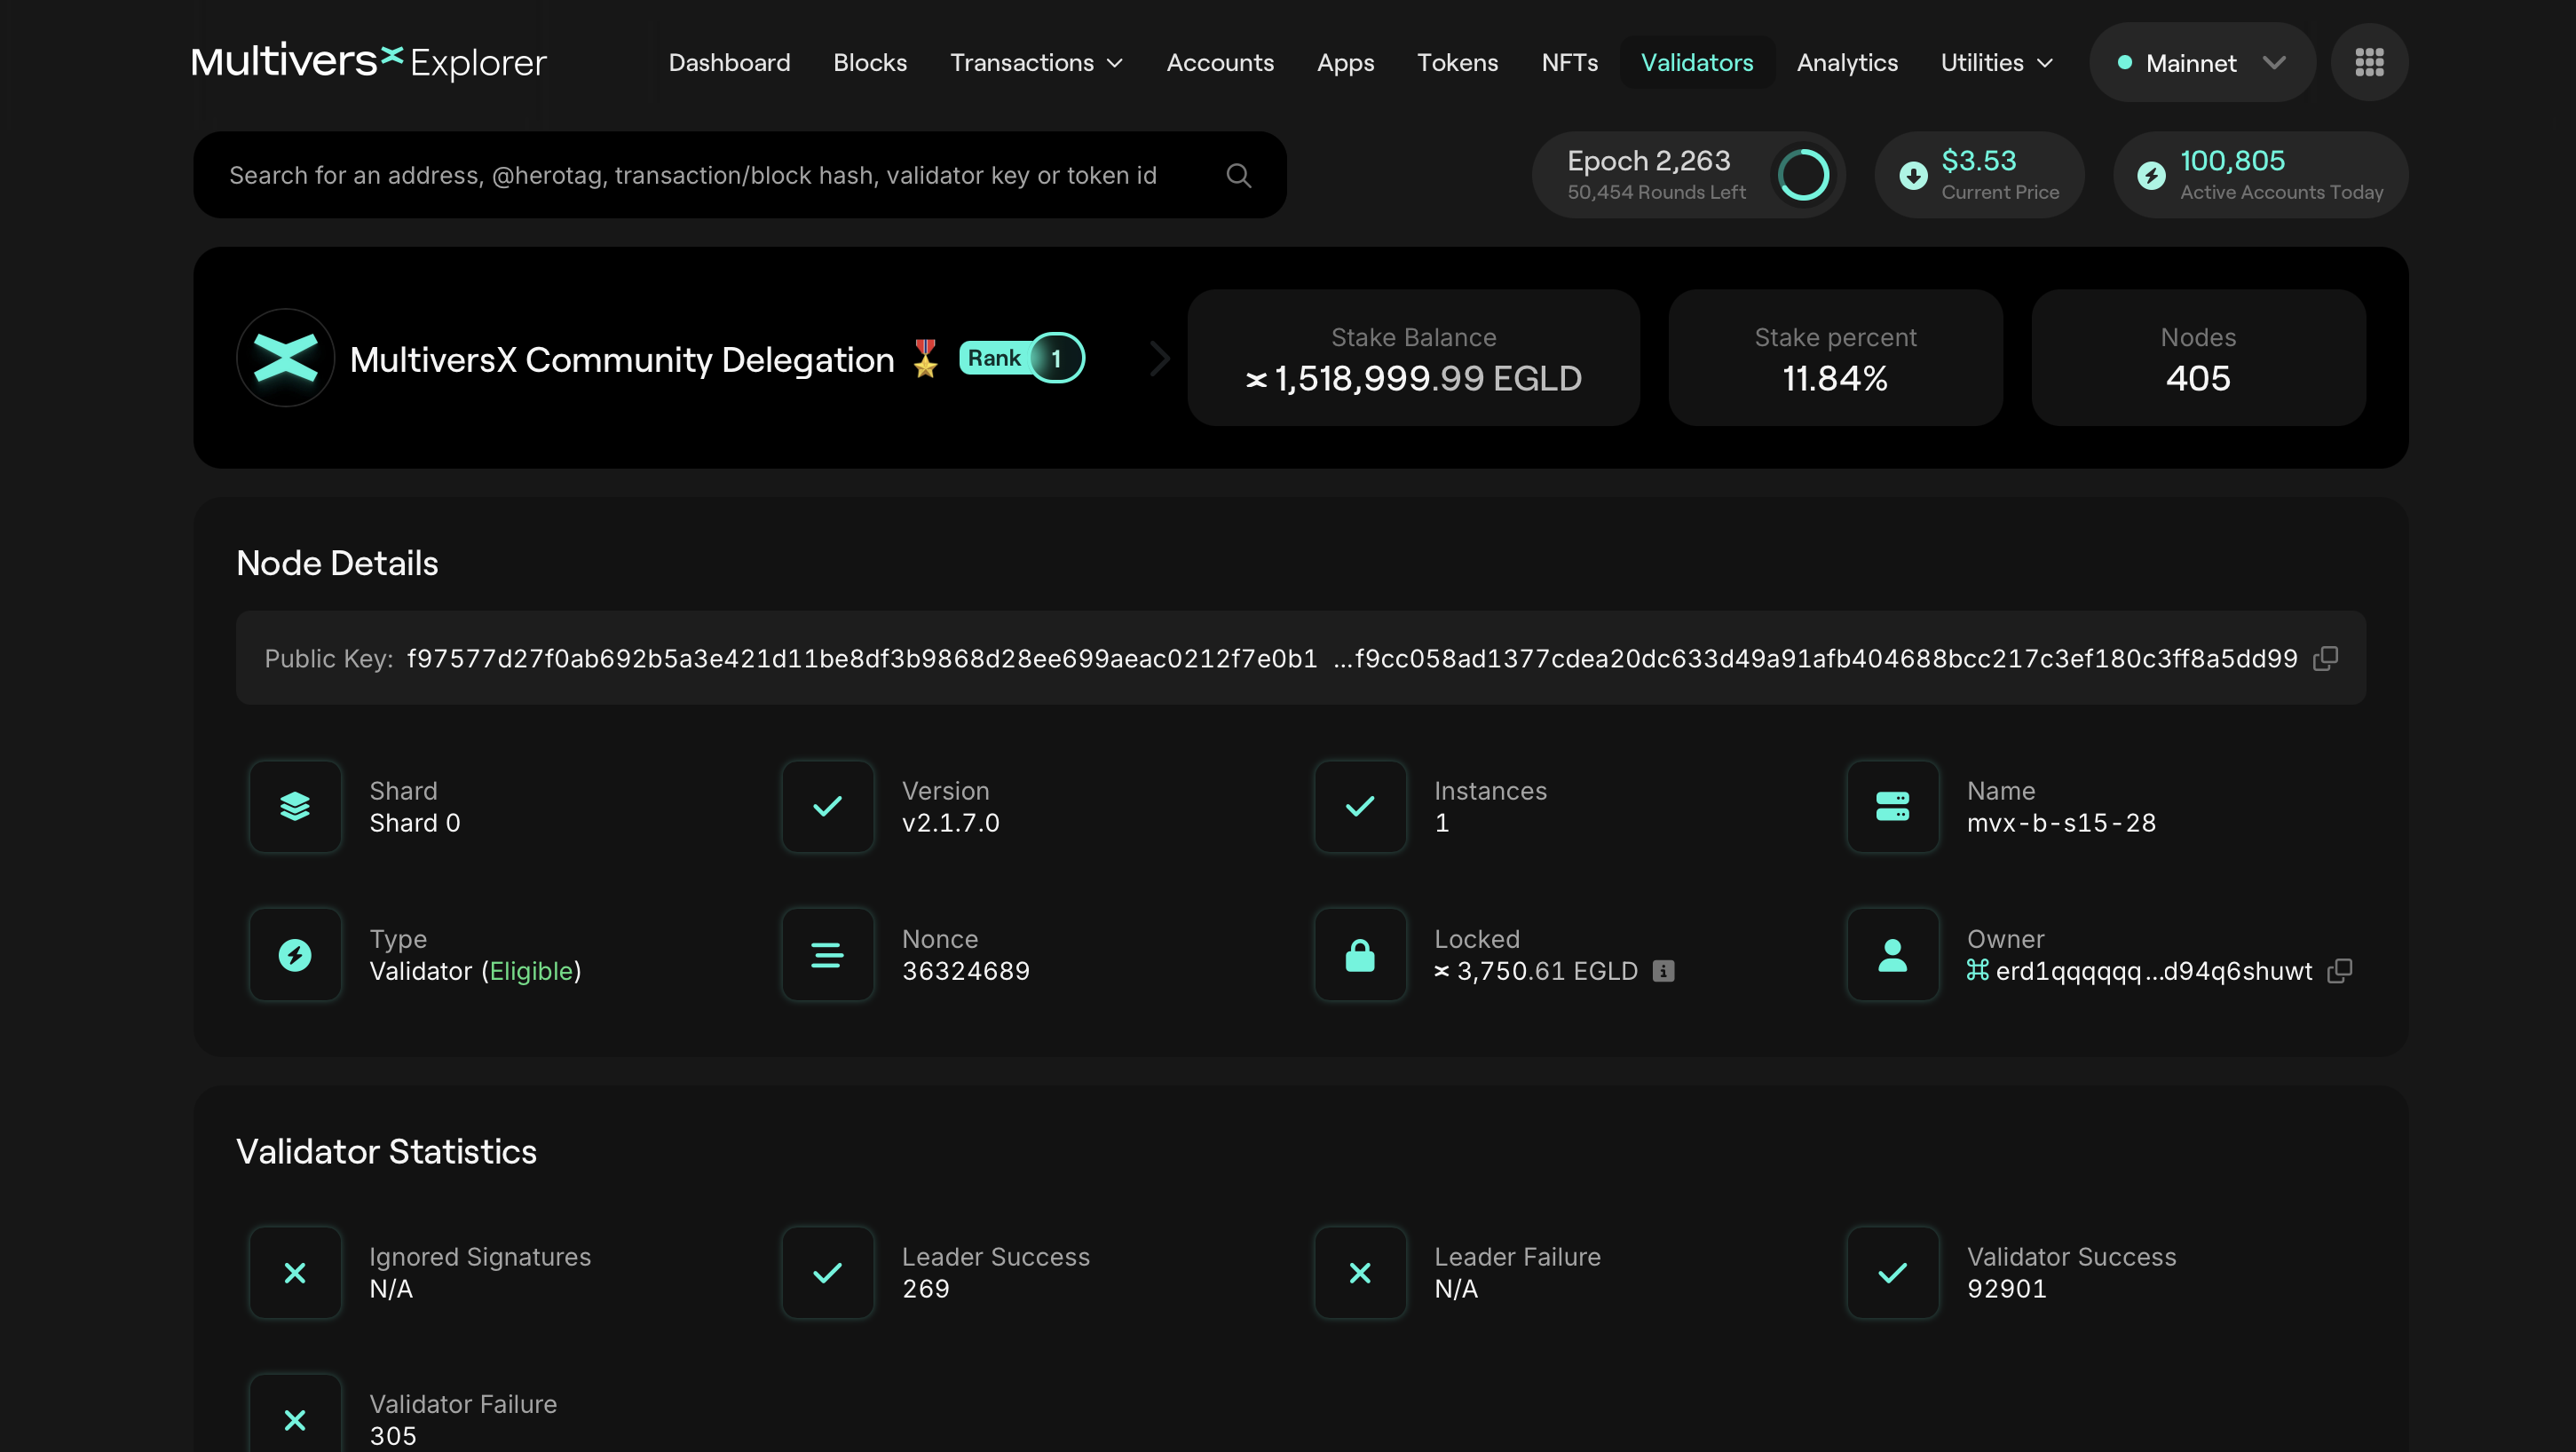Image resolution: width=2576 pixels, height=1452 pixels.
Task: Open the apps grid icon
Action: (x=2369, y=62)
